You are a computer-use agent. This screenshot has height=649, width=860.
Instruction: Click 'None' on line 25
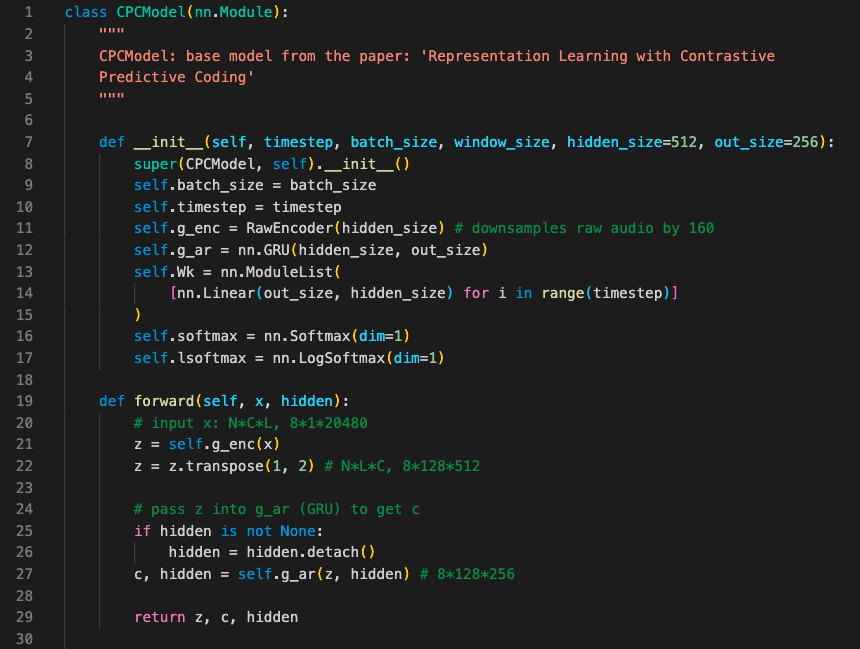(x=298, y=531)
